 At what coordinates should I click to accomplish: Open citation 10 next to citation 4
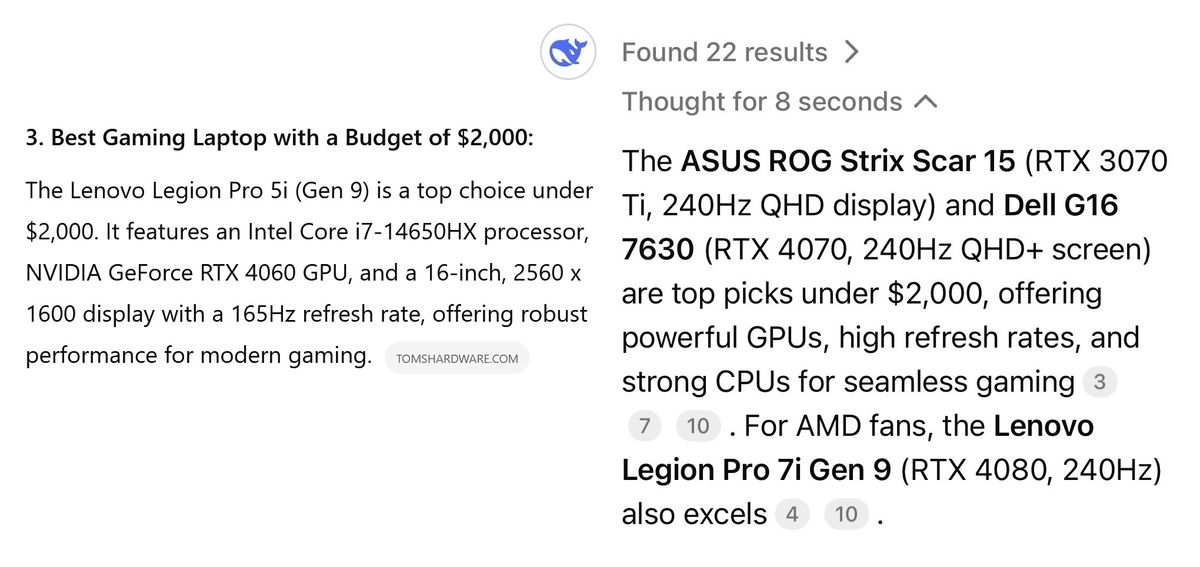click(x=846, y=515)
